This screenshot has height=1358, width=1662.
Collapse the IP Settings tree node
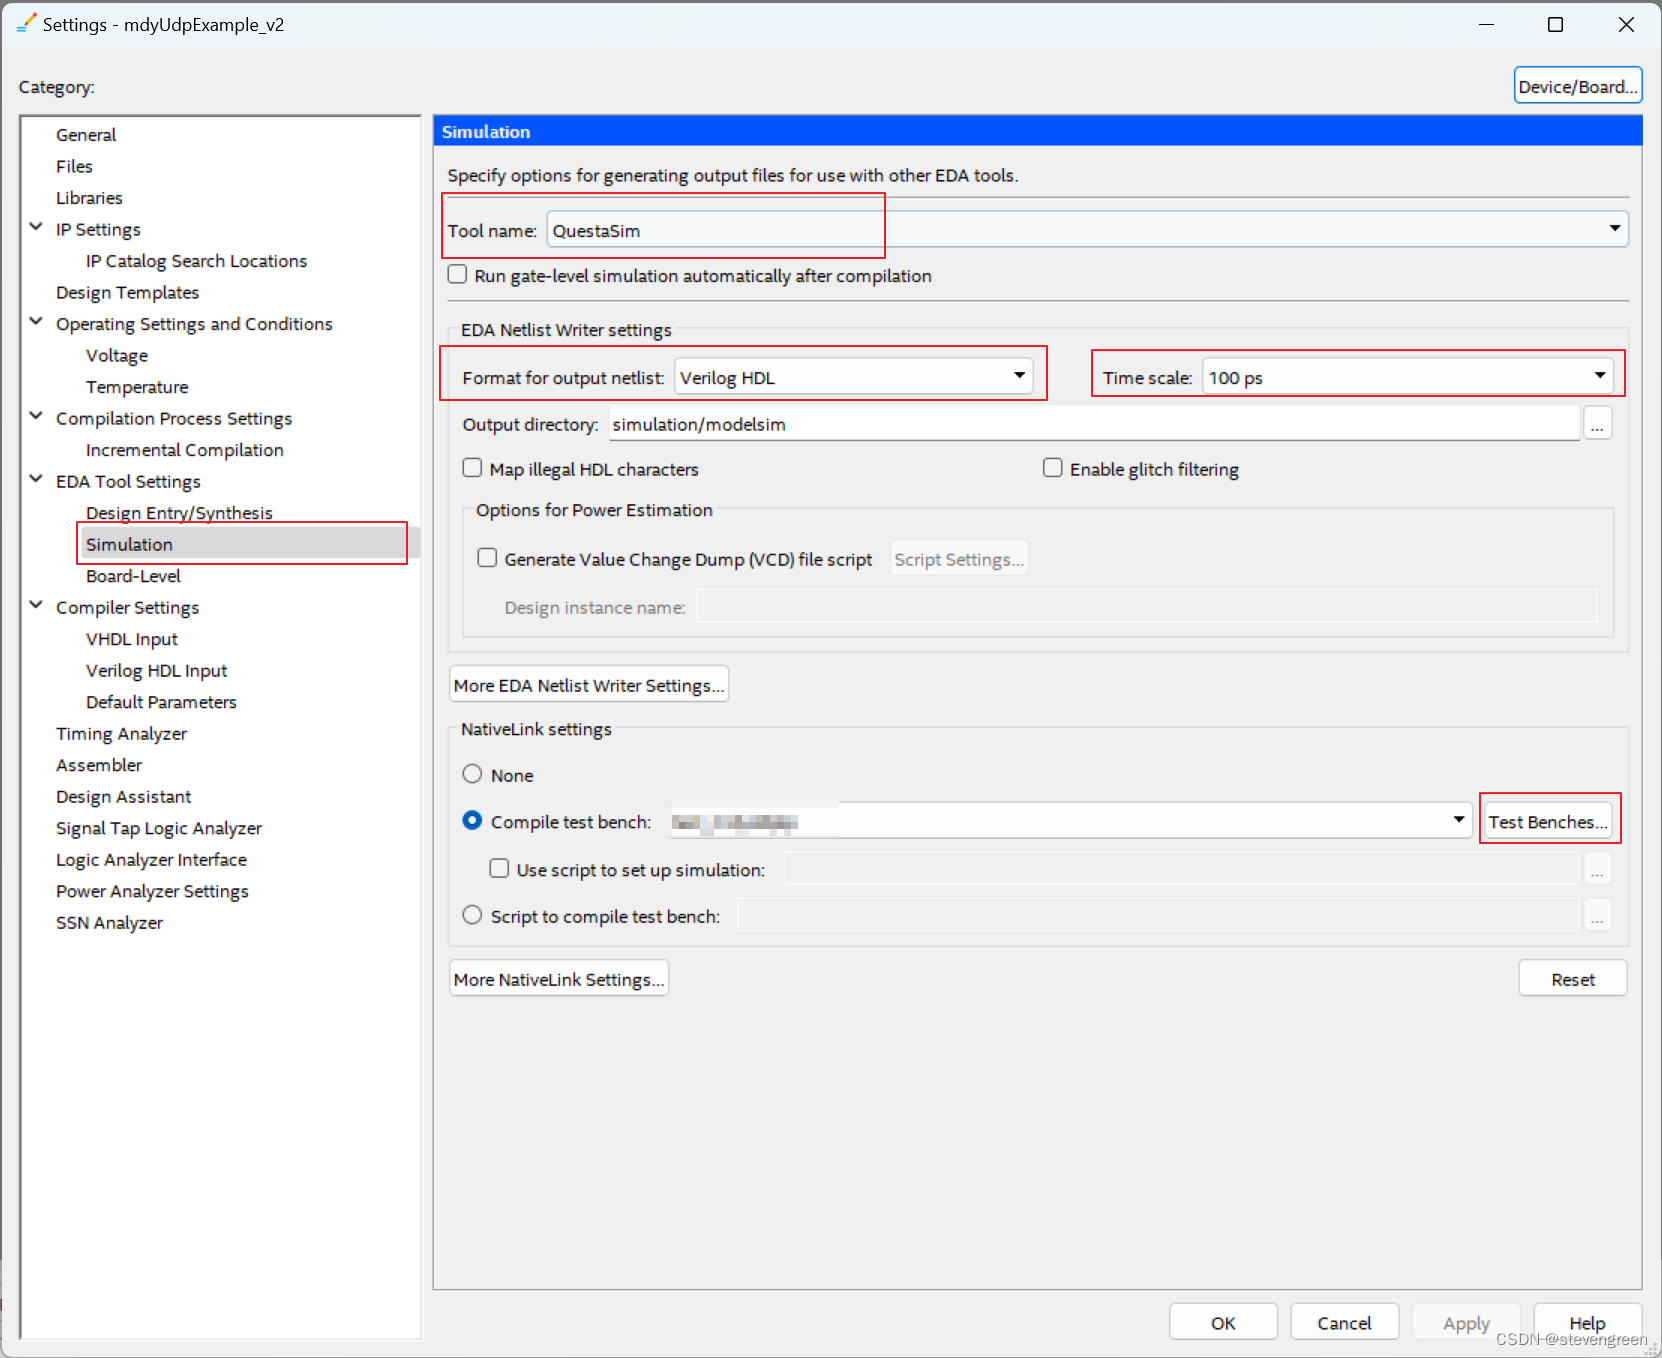click(36, 228)
